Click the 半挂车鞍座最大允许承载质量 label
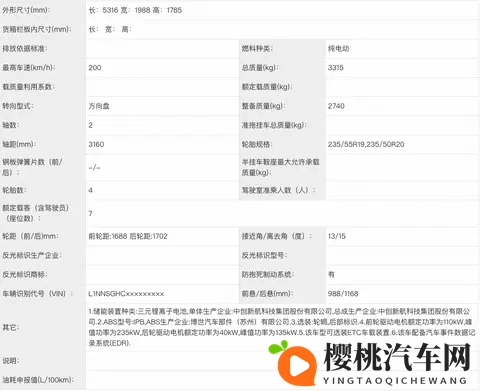This screenshot has width=480, height=391. (281, 167)
